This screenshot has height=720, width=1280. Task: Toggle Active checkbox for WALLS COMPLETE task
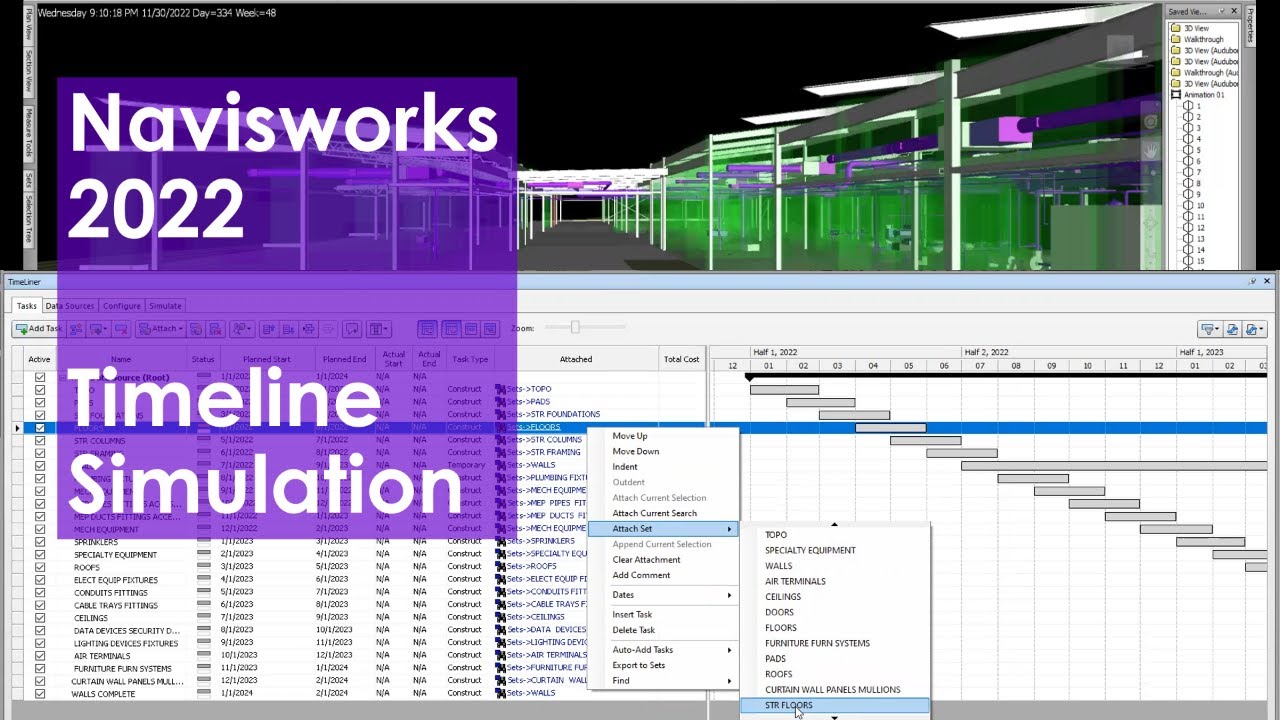40,693
